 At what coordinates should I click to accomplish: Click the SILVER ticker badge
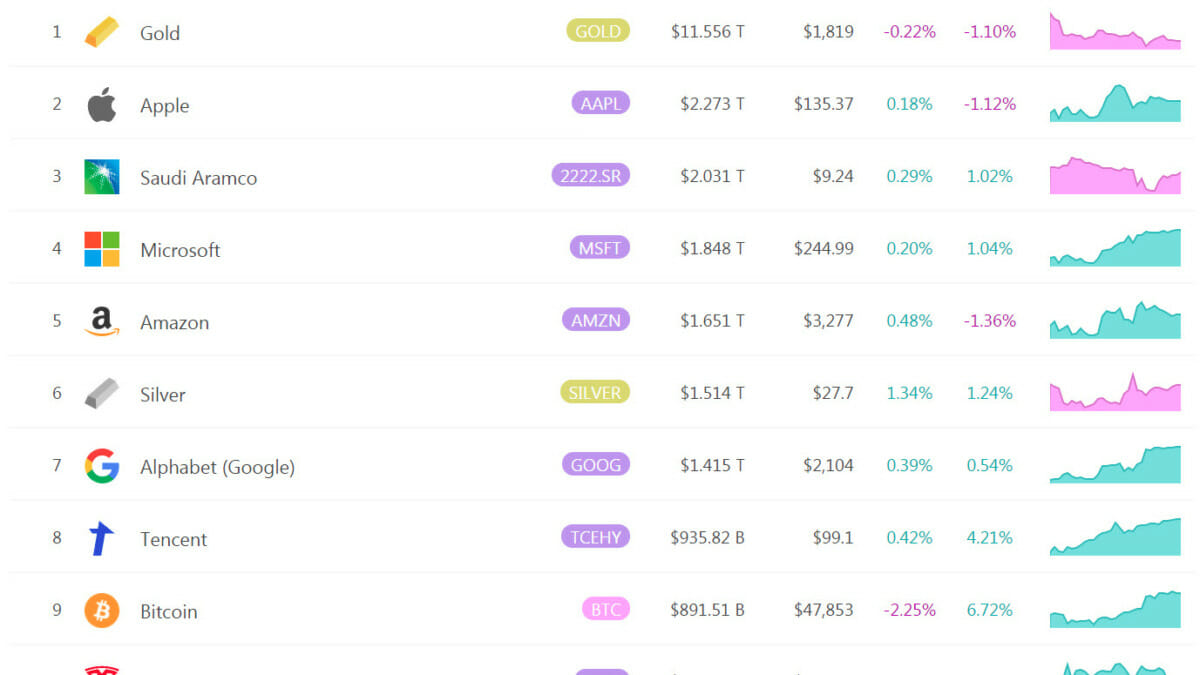pyautogui.click(x=595, y=392)
